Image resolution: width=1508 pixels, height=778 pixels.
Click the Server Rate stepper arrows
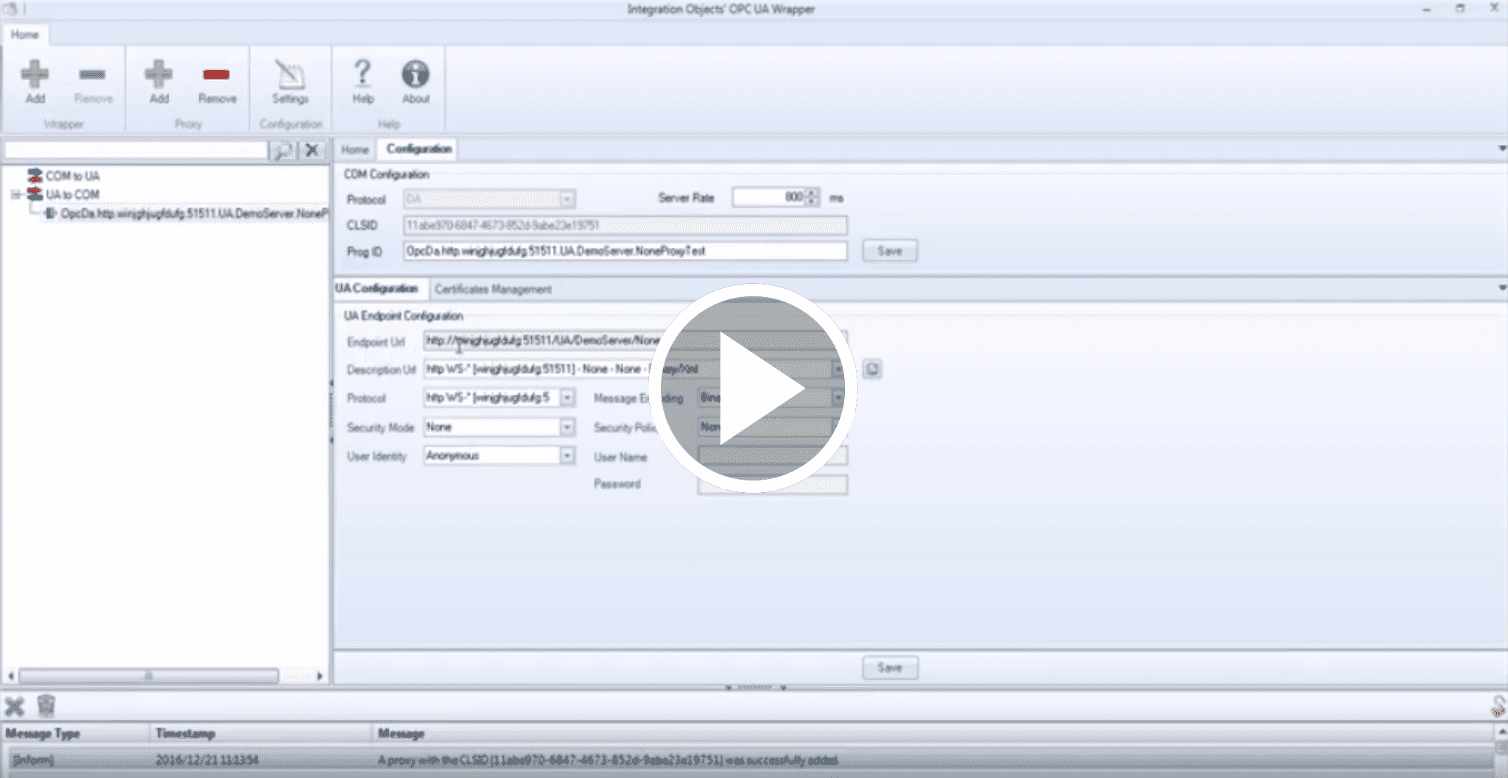(813, 197)
